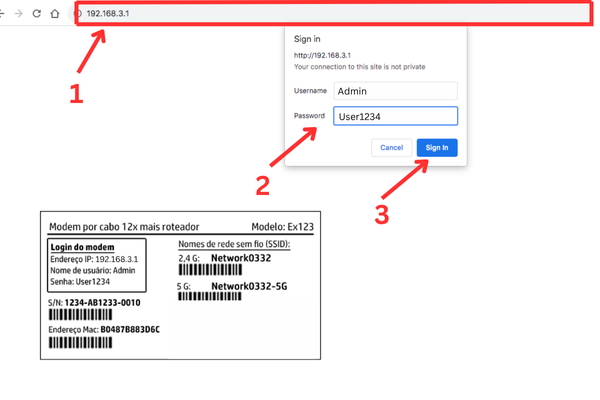Click the 2,4 G network name Network0332
This screenshot has width=600, height=400.
(x=241, y=258)
